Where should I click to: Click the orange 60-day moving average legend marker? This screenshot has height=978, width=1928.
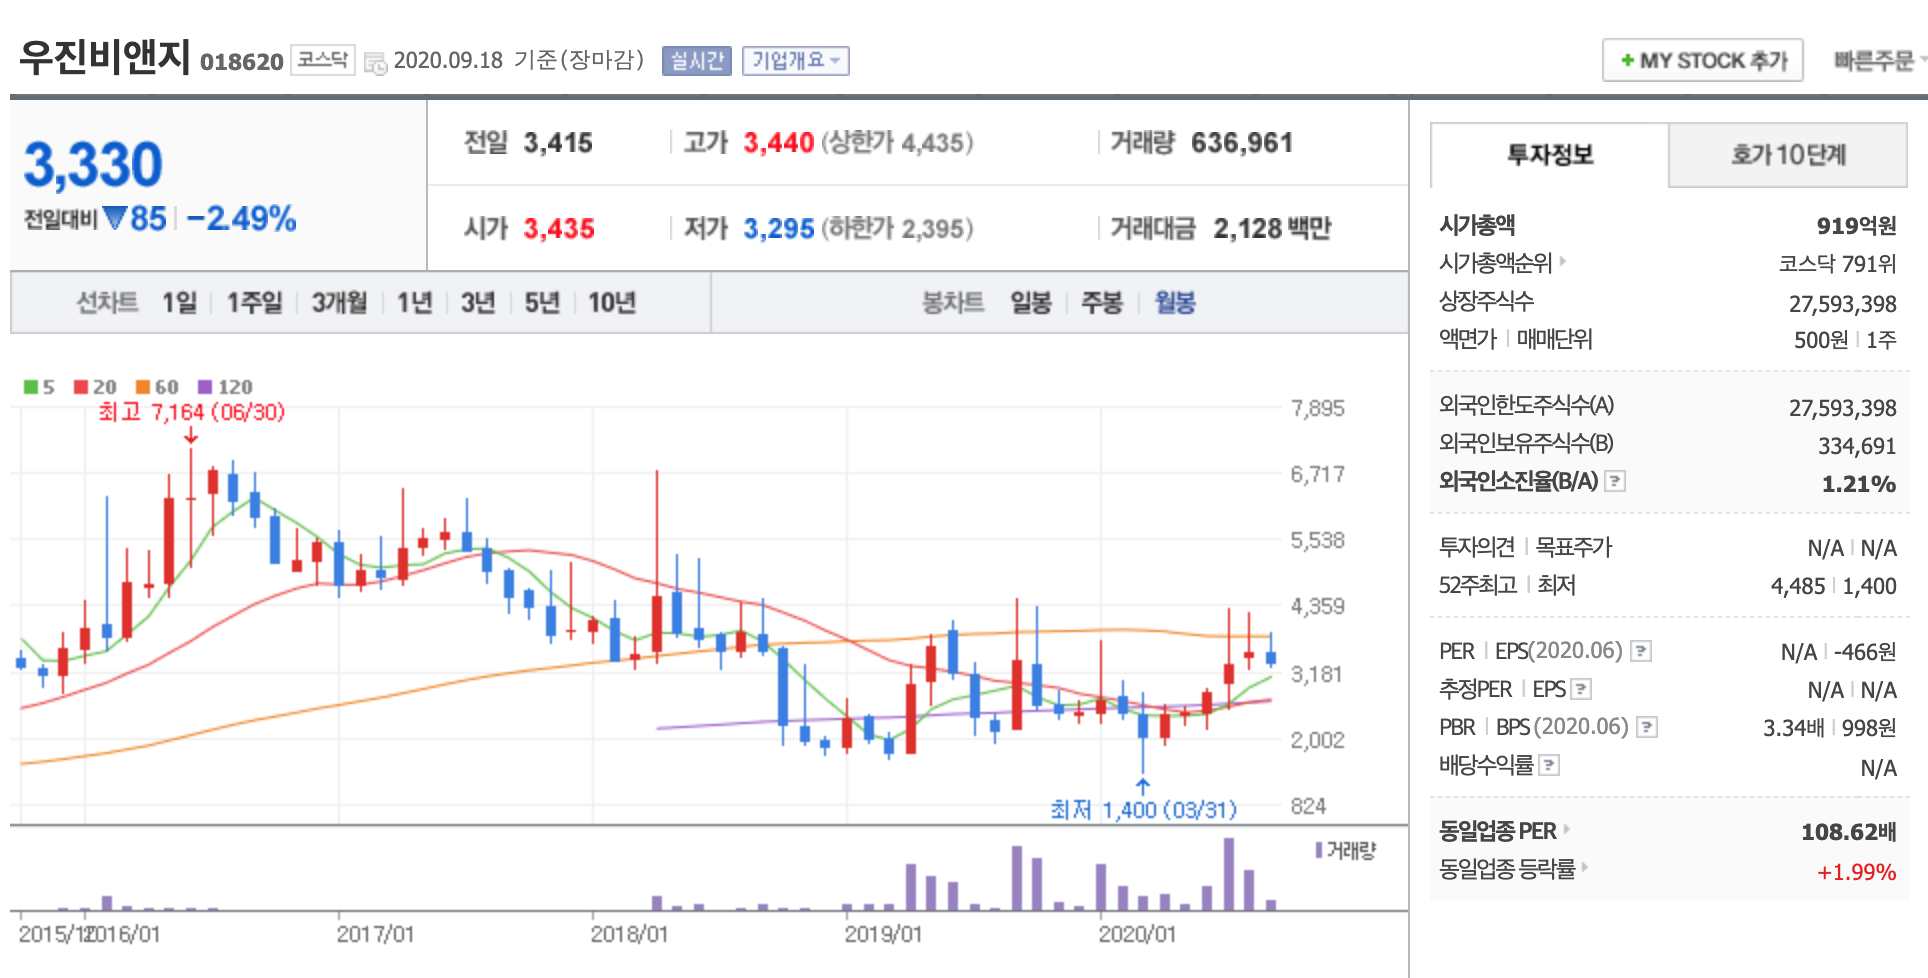[x=143, y=387]
